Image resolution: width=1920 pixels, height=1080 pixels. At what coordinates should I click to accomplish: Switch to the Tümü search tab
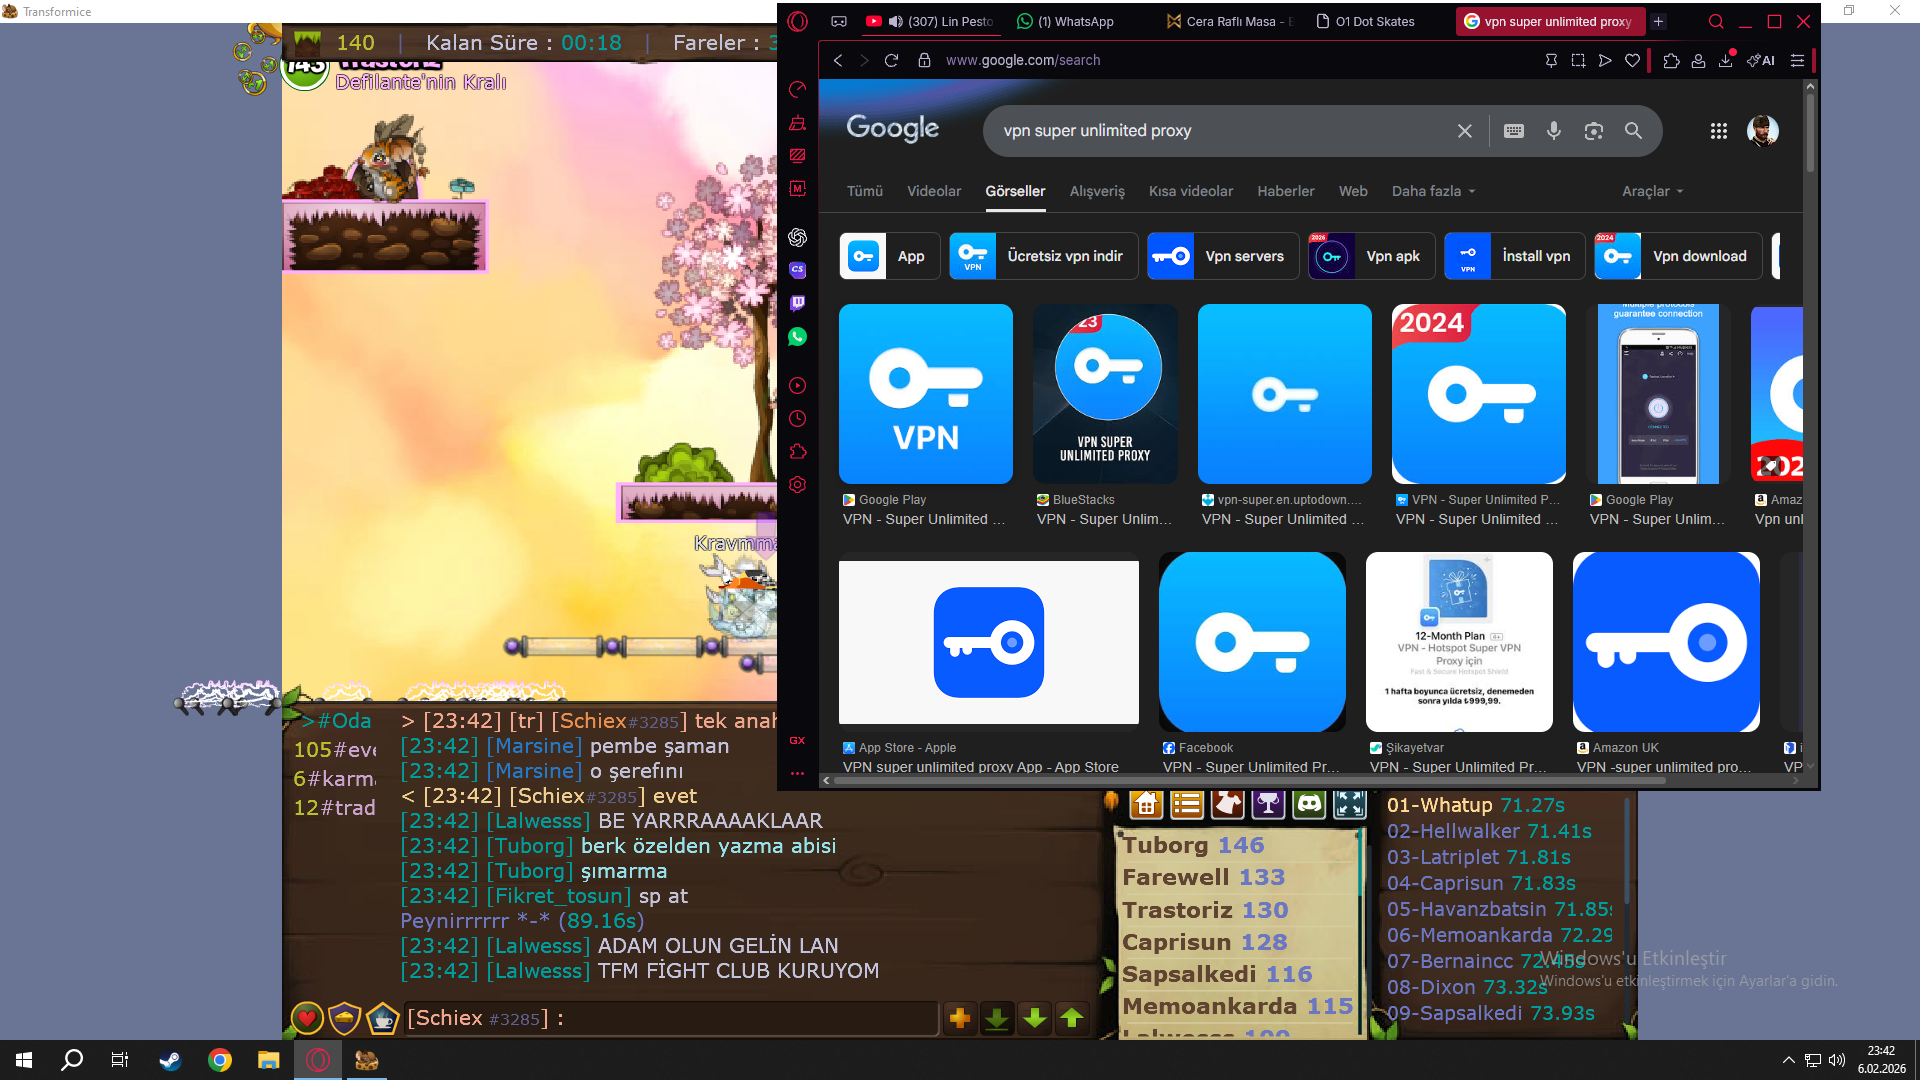(865, 191)
